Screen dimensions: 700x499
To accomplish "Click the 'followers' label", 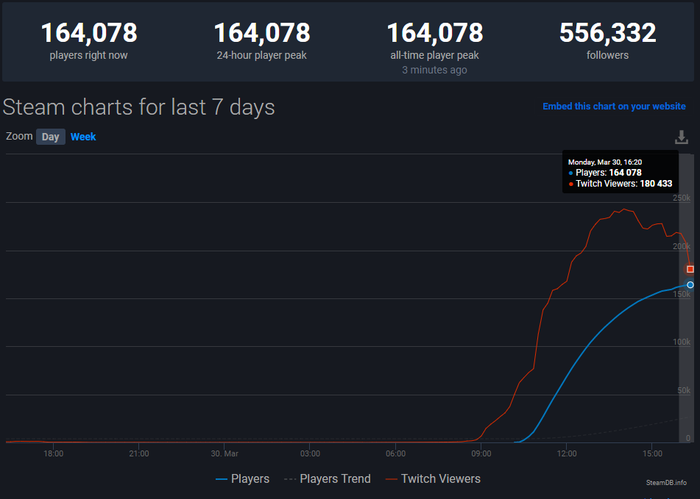I will coord(608,55).
